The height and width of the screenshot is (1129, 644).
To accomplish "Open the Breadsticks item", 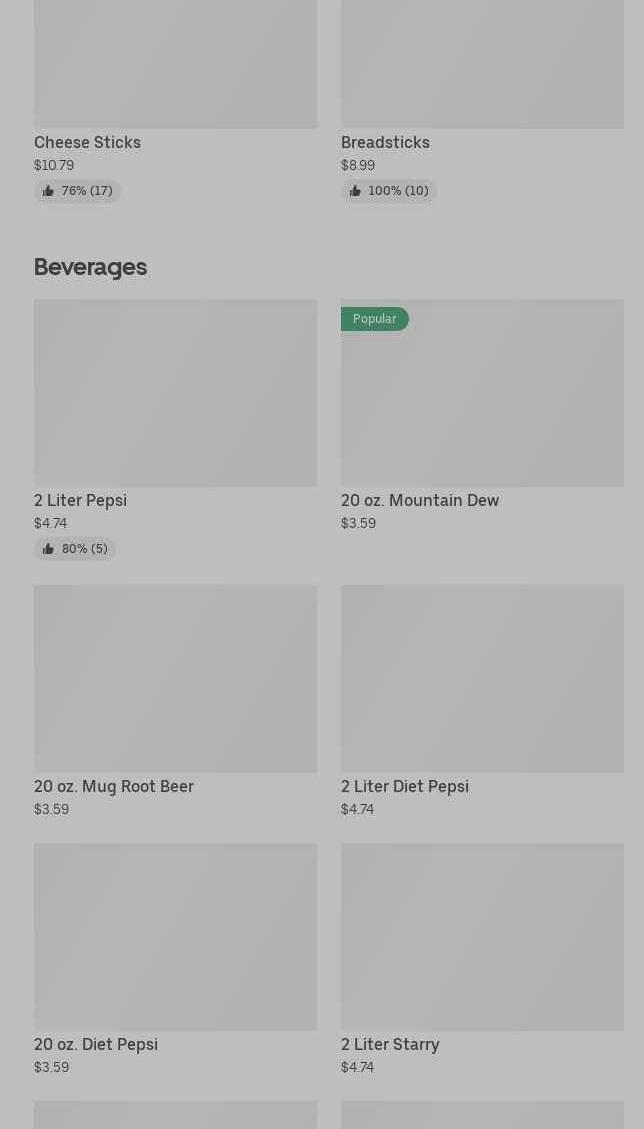I will 385,143.
